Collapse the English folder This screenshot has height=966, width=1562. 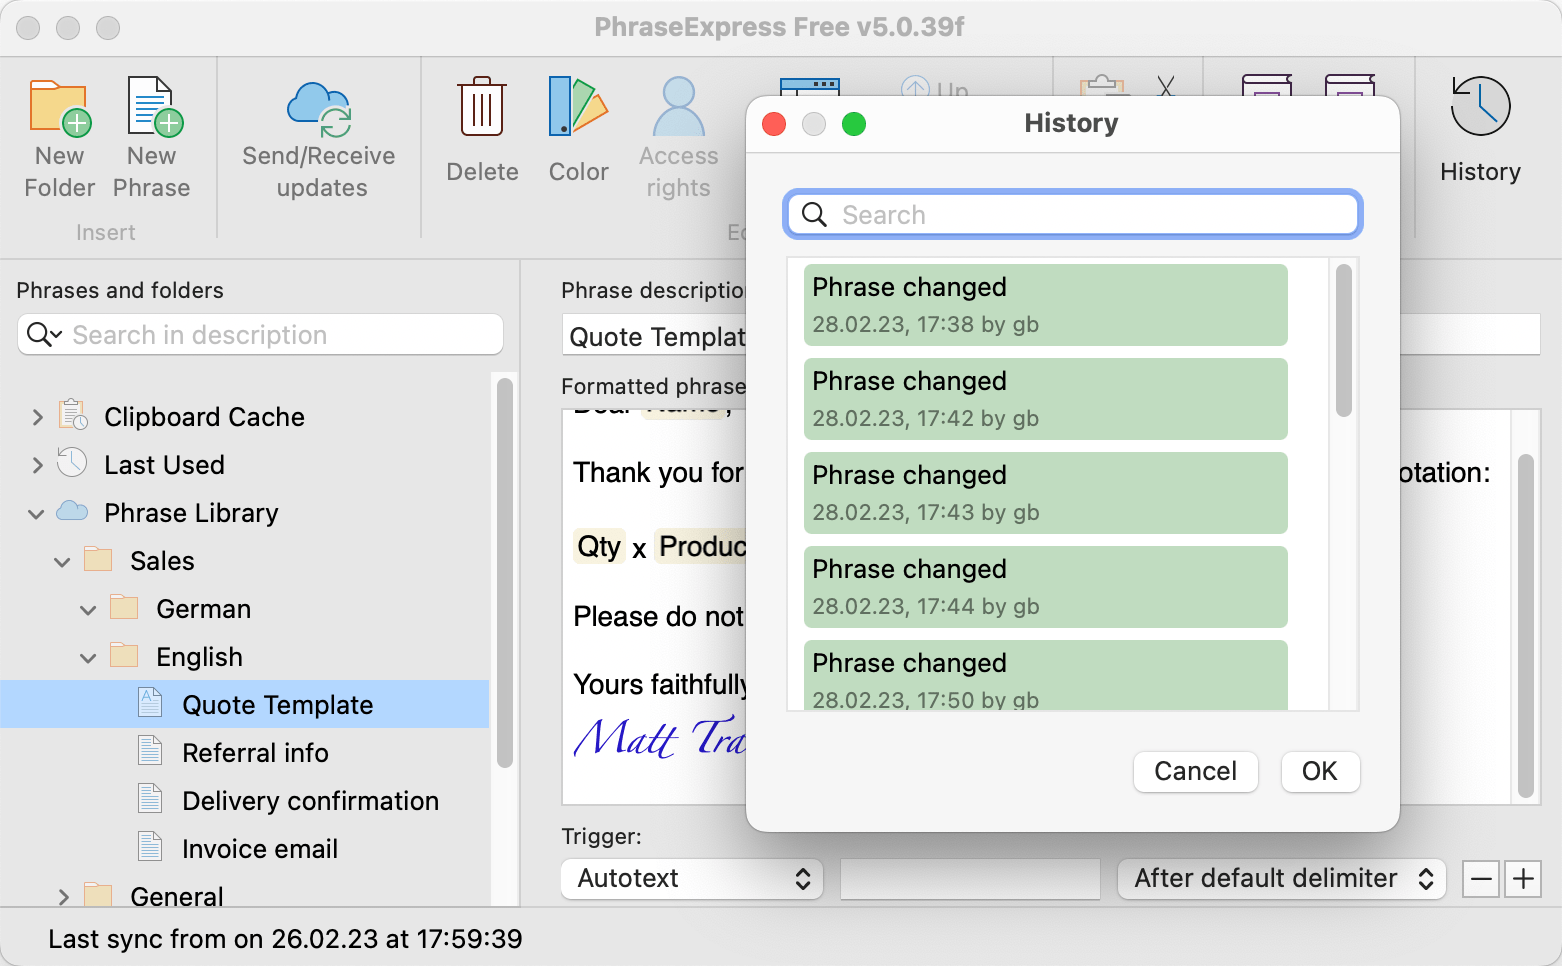[x=88, y=658]
